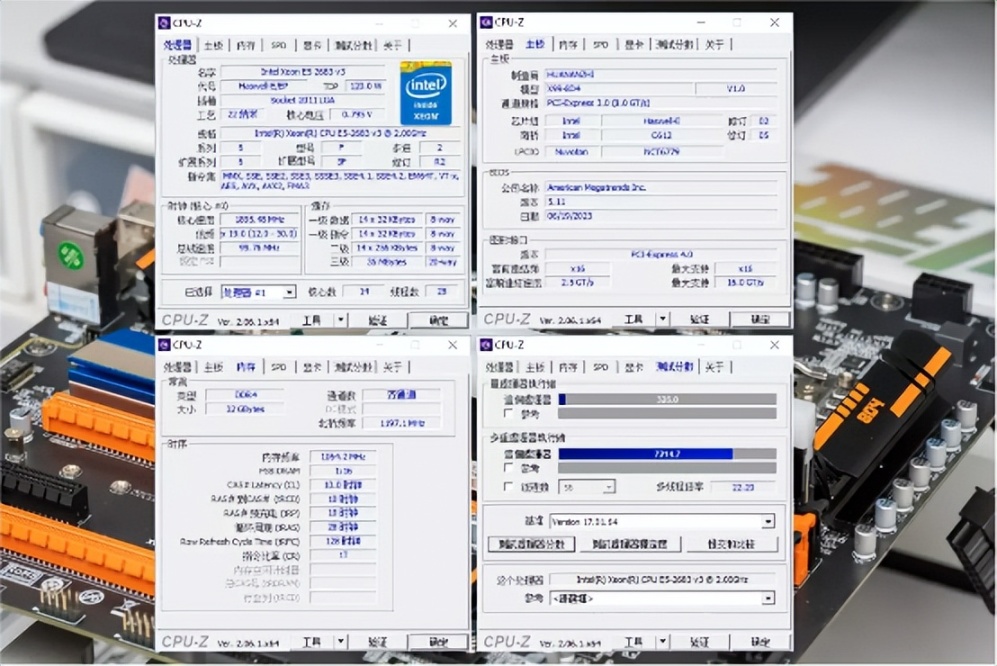Open the 关于 tab in the memory window
997x666 pixels.
[392, 367]
